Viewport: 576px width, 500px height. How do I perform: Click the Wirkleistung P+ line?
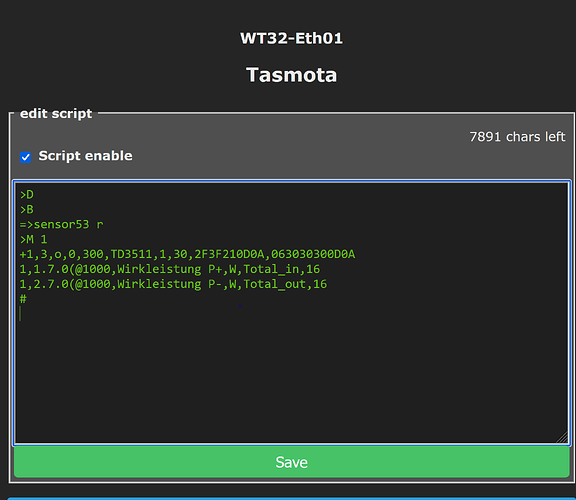(170, 269)
